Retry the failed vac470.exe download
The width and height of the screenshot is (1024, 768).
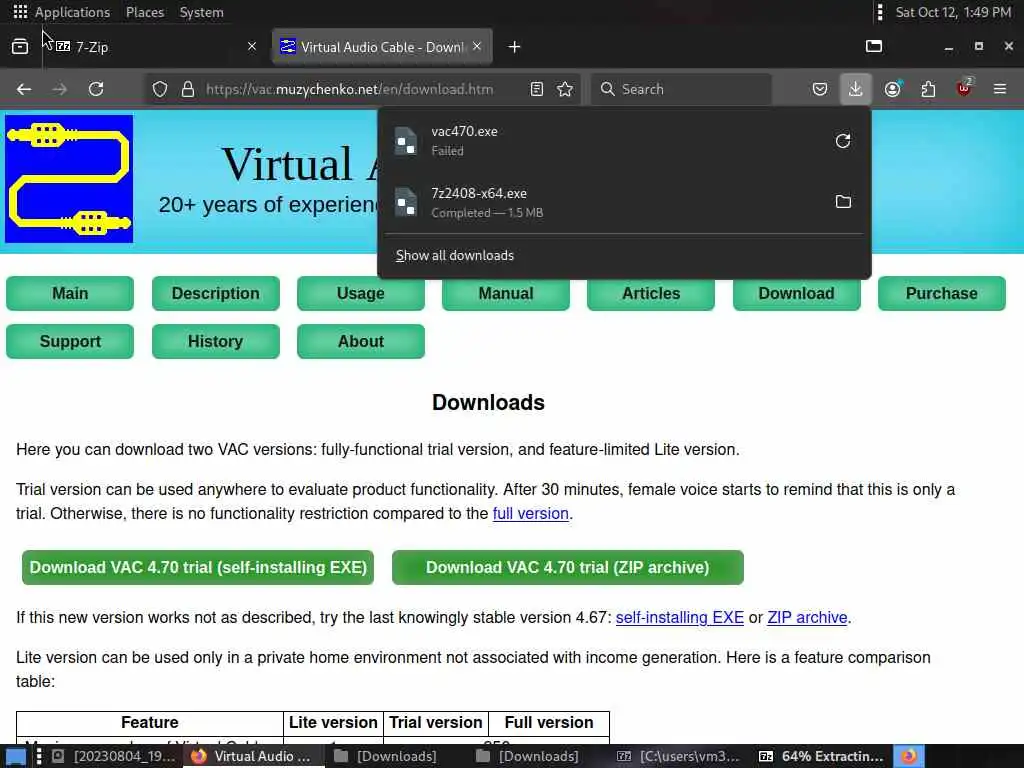842,140
